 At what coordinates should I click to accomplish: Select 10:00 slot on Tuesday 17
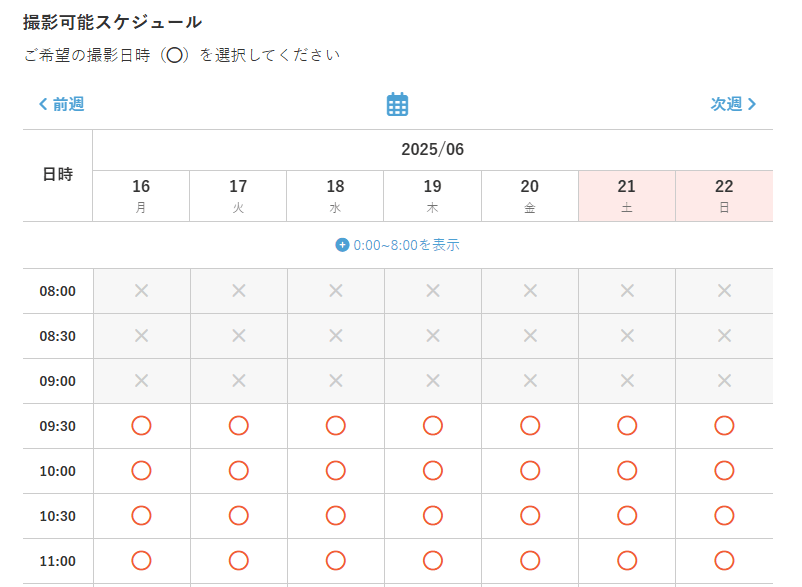tap(238, 470)
